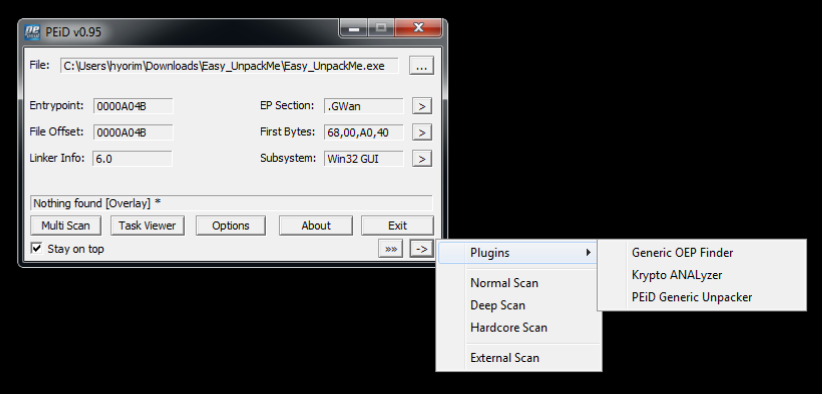Click the -> menu arrow button
Image resolution: width=822 pixels, height=394 pixels.
pyautogui.click(x=422, y=249)
